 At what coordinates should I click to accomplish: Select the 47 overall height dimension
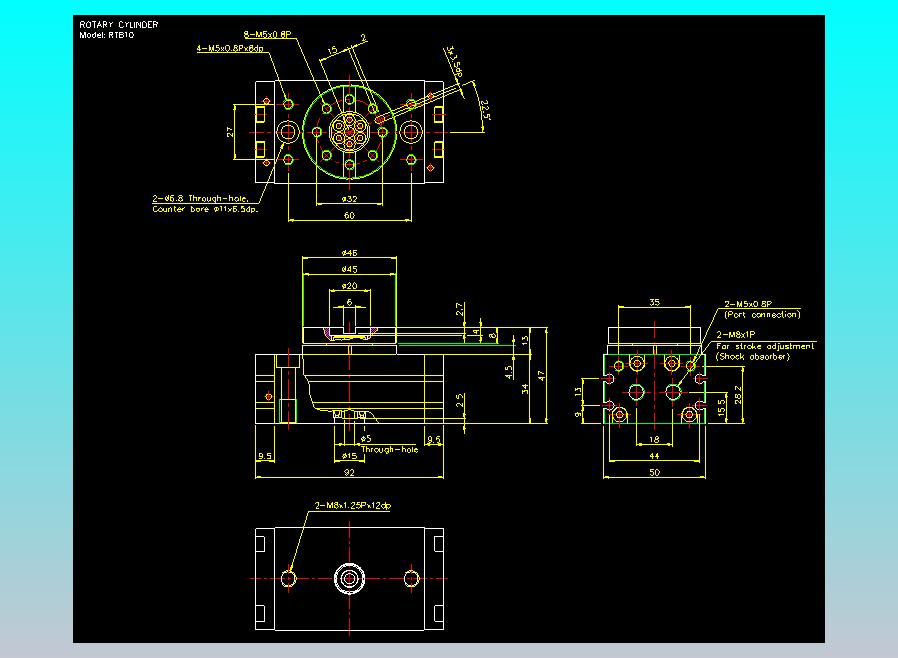click(541, 376)
